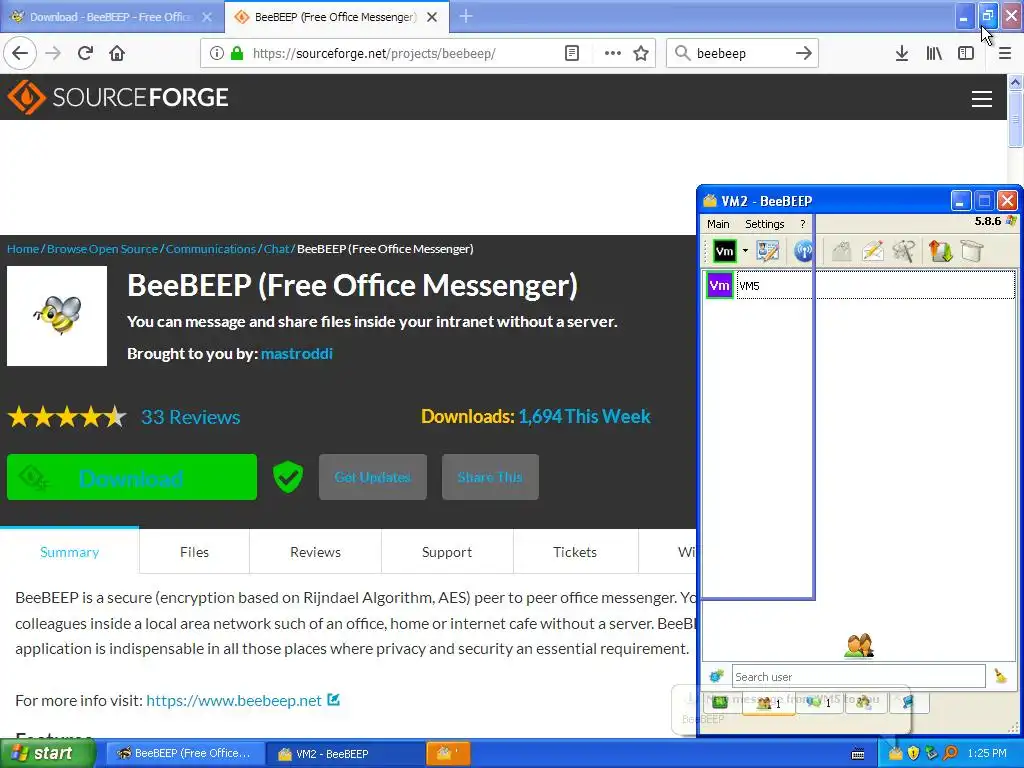
Task: Click the Chat breadcrumb link
Action: coord(276,249)
